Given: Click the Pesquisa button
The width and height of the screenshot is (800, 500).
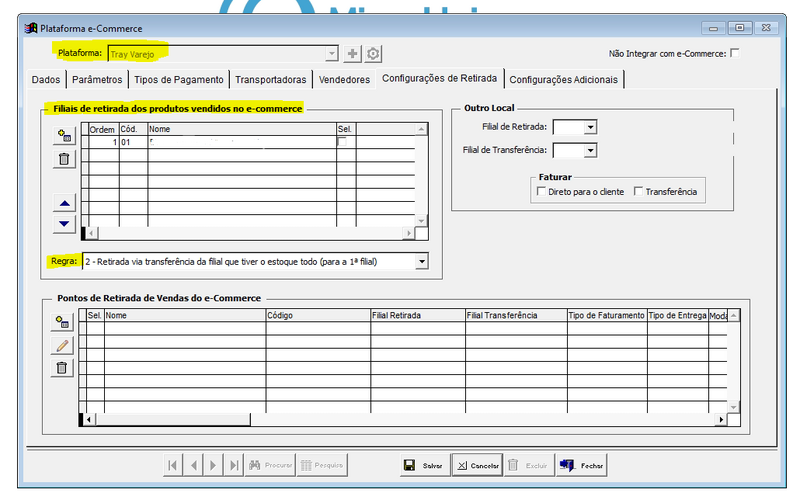Looking at the screenshot, I should pyautogui.click(x=322, y=465).
